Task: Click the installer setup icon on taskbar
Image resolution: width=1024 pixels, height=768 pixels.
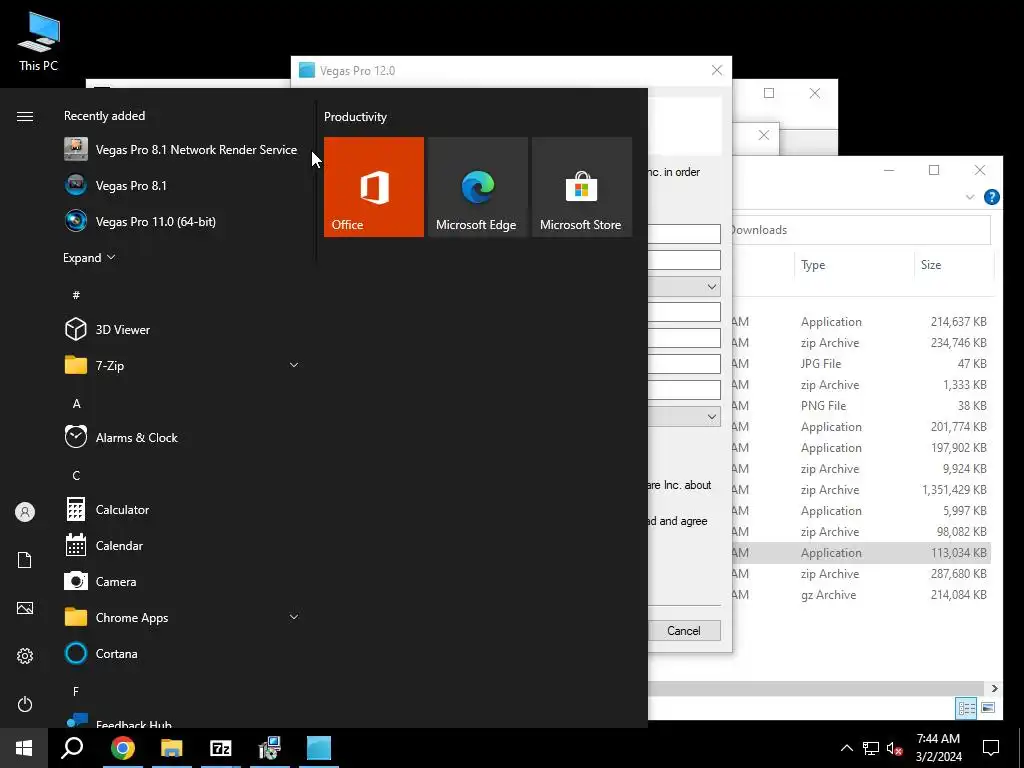Action: [x=270, y=748]
